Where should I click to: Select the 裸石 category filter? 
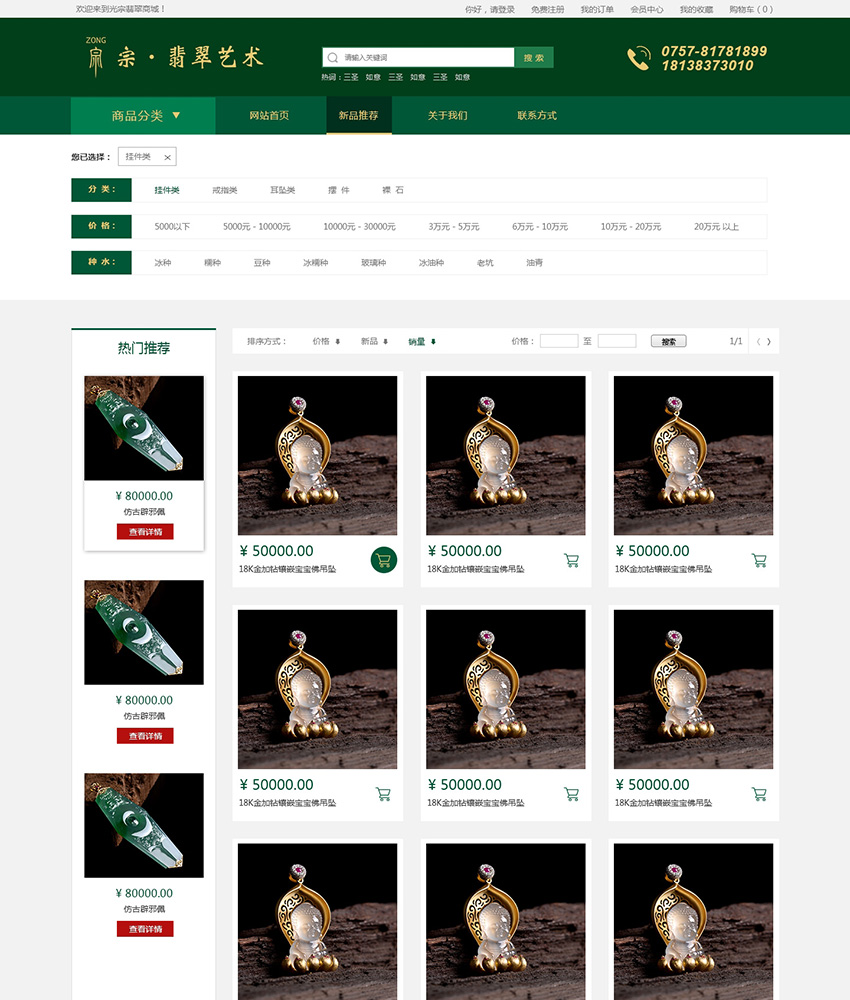tap(393, 190)
